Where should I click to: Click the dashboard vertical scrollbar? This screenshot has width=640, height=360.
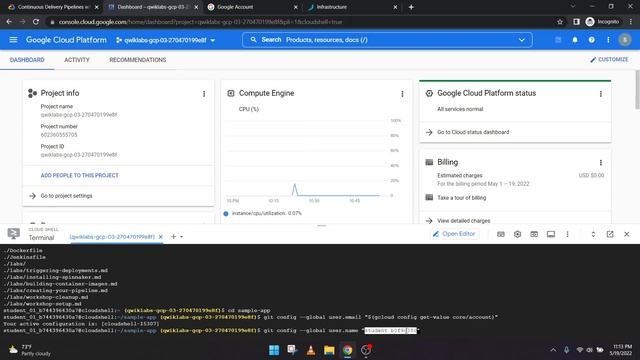[637, 90]
